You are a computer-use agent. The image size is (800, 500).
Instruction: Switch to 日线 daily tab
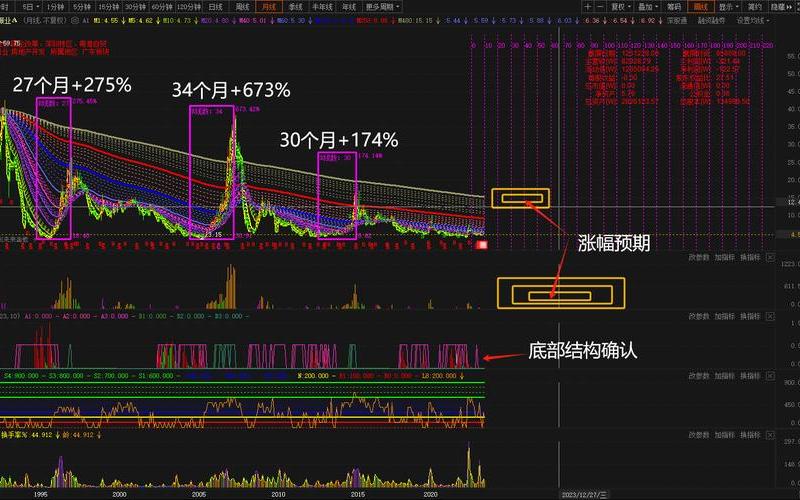click(216, 7)
